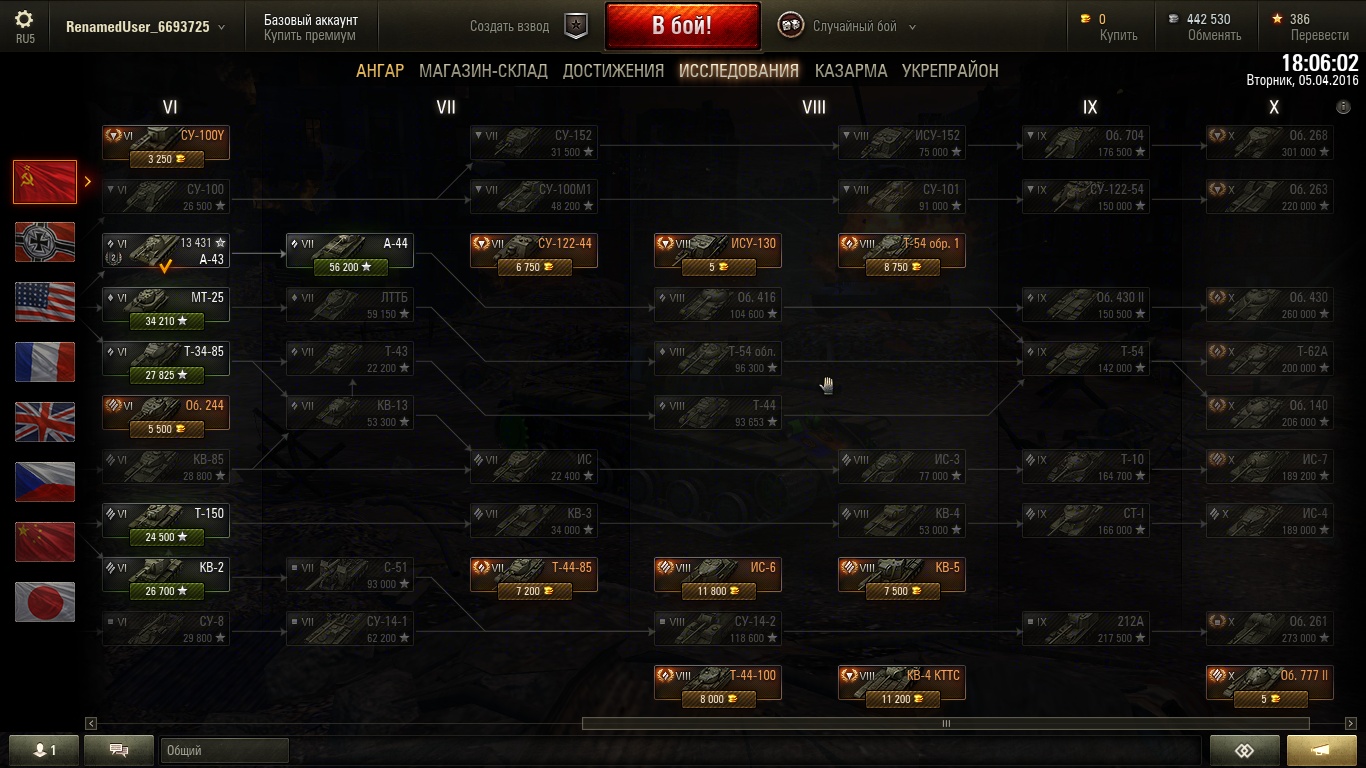Select the Chinese nation flag
1366x768 pixels.
[x=45, y=542]
